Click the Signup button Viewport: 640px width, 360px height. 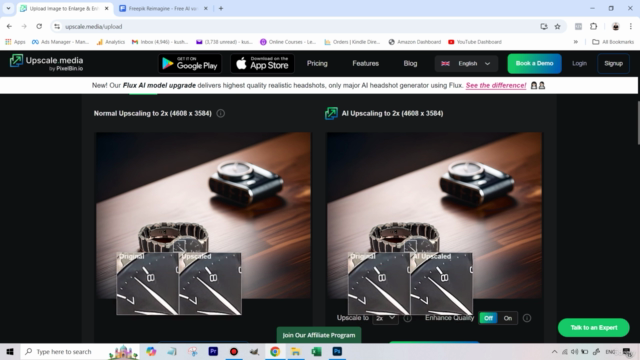[x=613, y=63]
